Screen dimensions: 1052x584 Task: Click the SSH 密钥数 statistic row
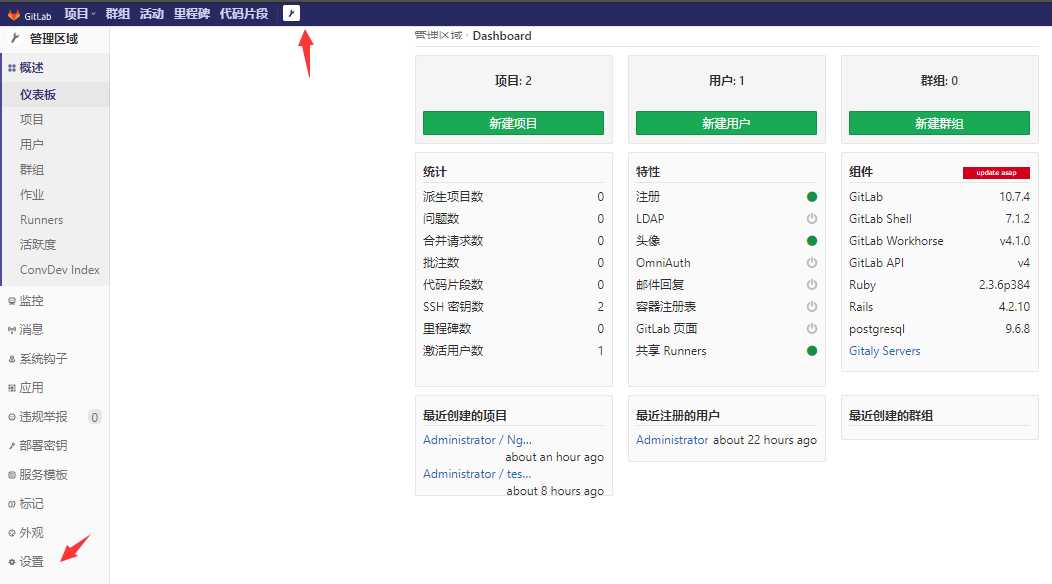pos(513,307)
